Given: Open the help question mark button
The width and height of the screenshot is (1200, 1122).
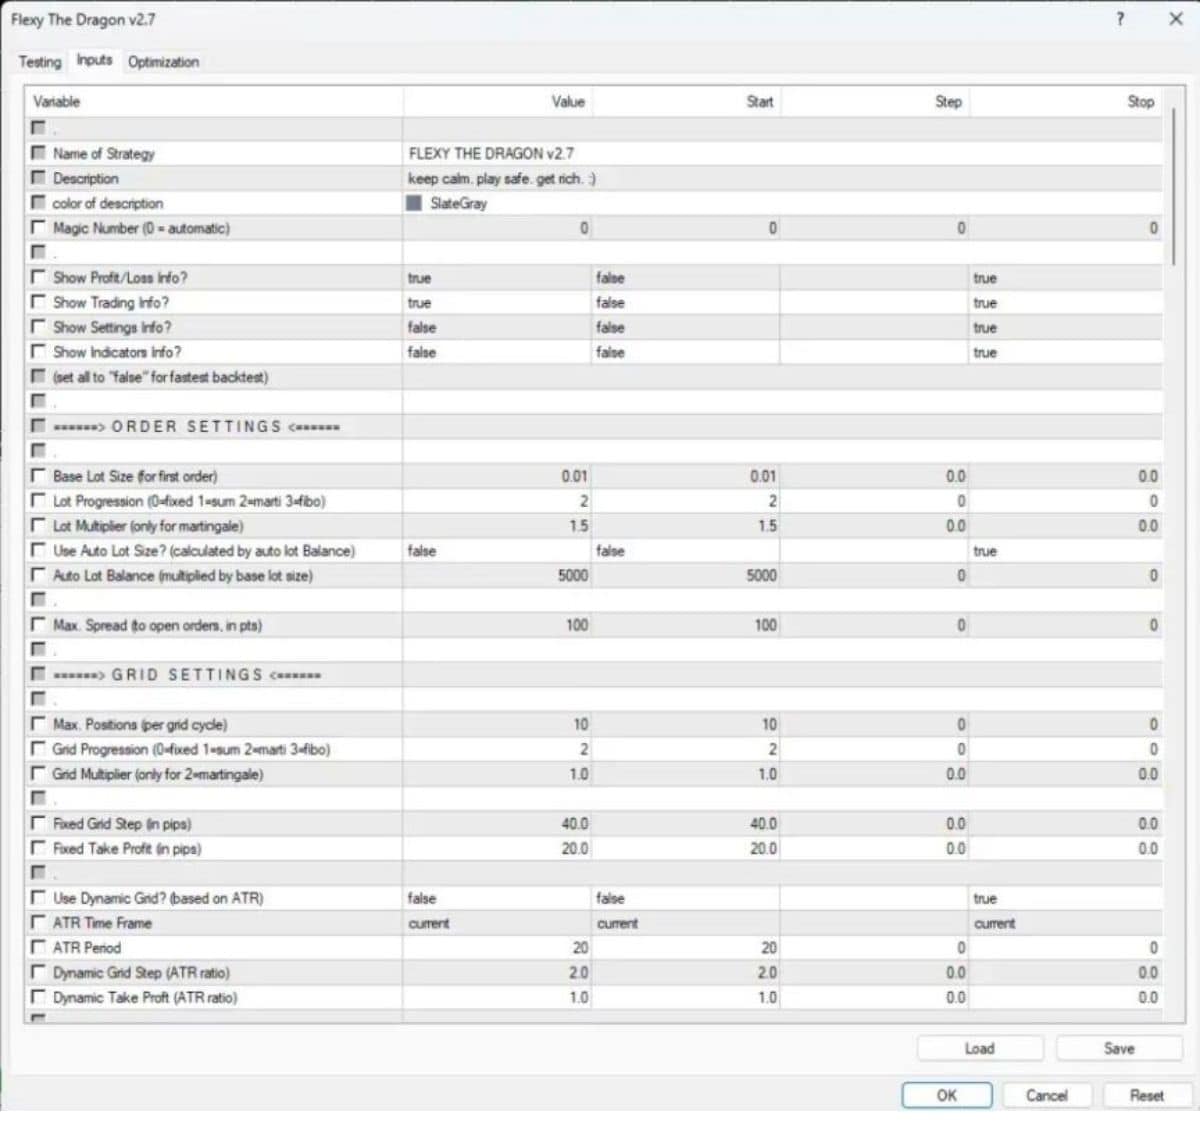Looking at the screenshot, I should (1120, 19).
